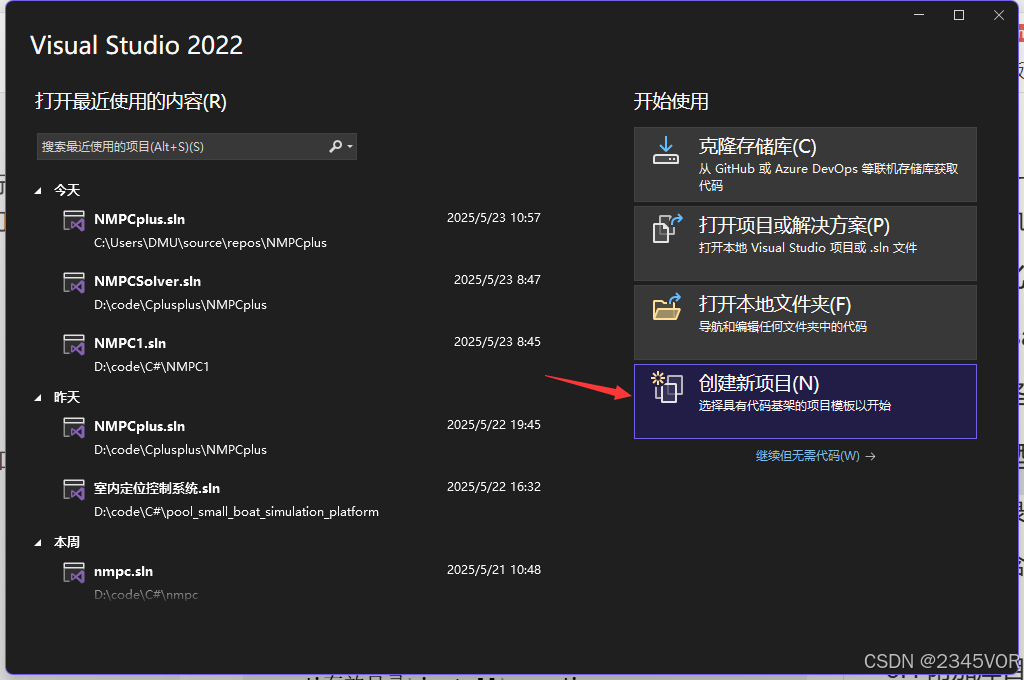
Task: Open recent solution NMPC1.sln
Action: (301, 354)
